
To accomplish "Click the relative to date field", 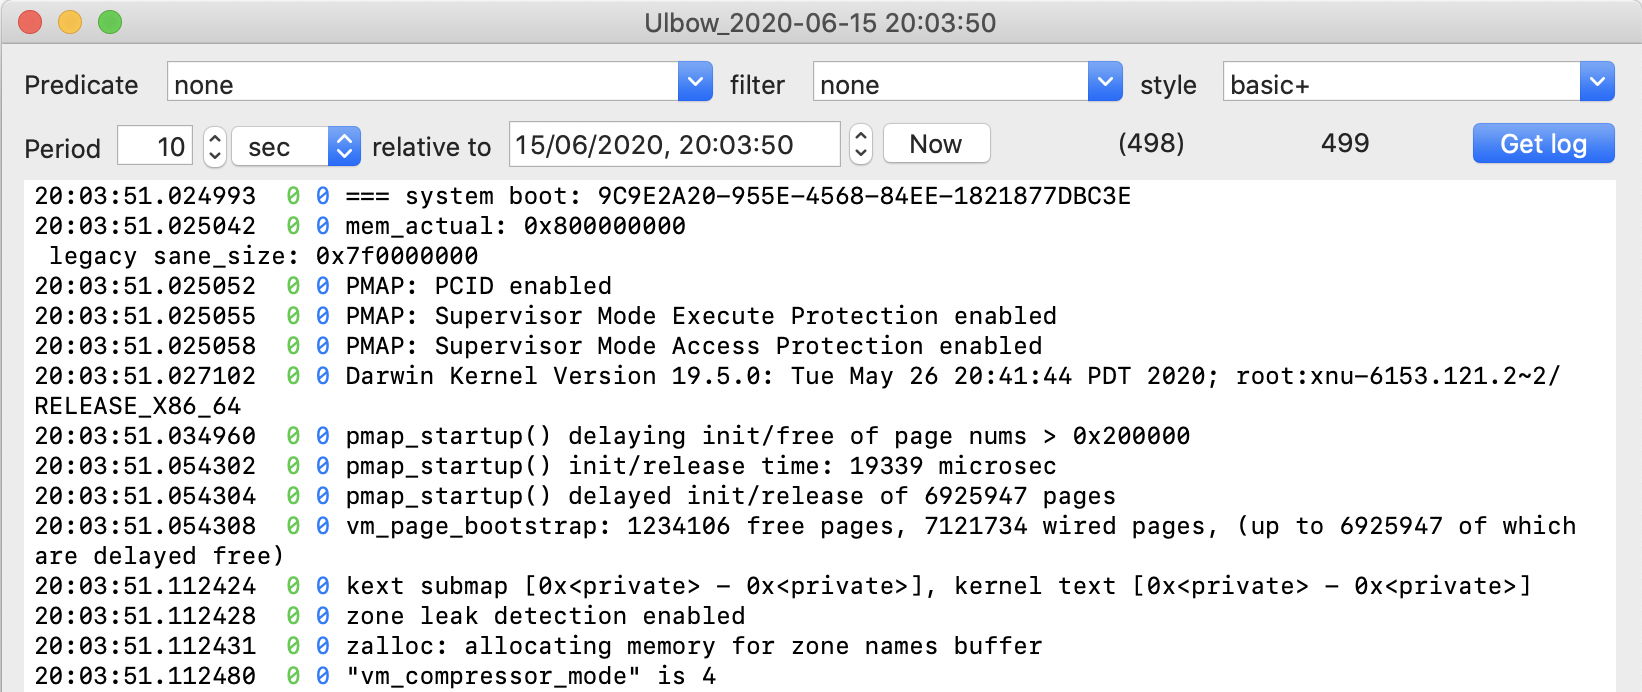I will click(674, 145).
